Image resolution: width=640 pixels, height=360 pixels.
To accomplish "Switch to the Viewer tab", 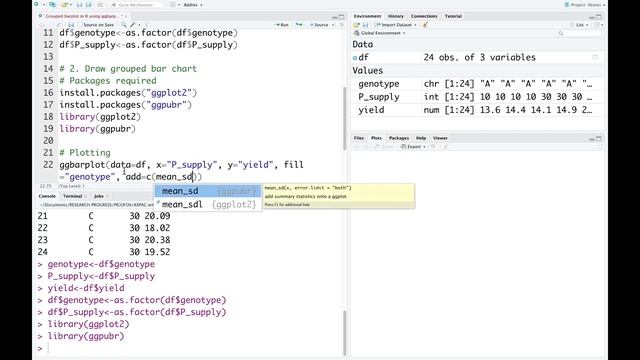I will tap(440, 138).
